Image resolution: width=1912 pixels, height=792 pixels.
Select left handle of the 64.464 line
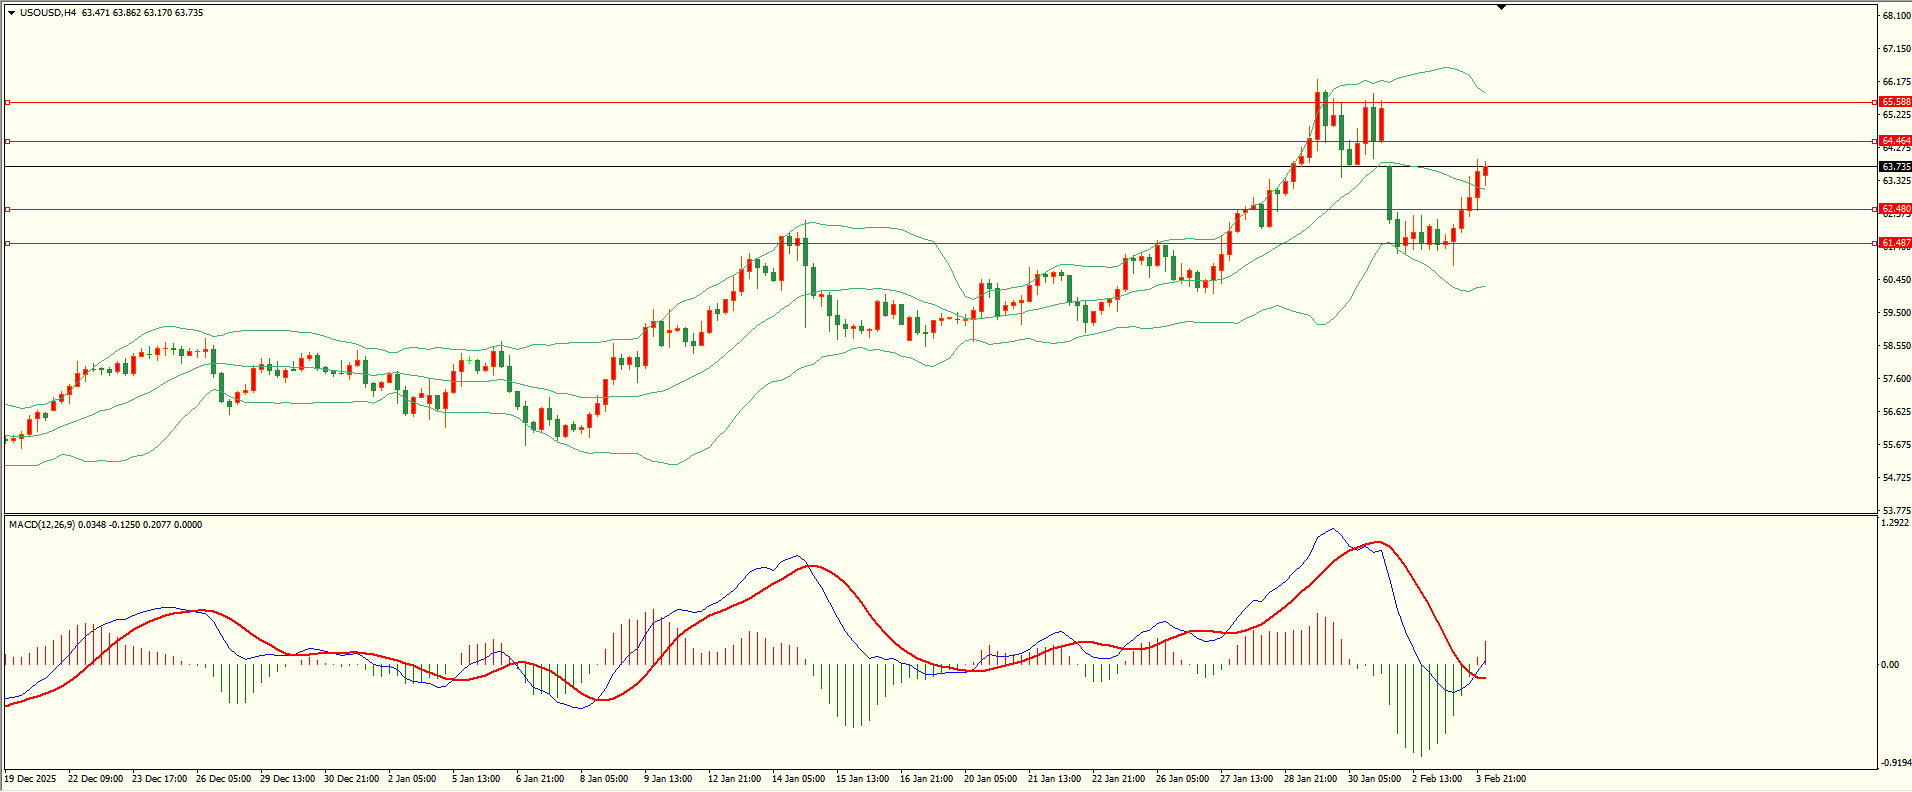tap(8, 141)
